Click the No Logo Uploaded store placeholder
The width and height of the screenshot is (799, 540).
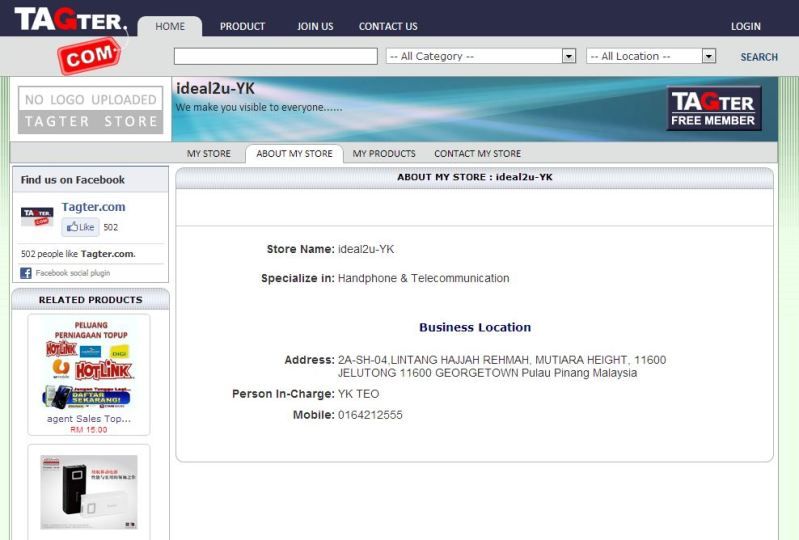pyautogui.click(x=90, y=110)
